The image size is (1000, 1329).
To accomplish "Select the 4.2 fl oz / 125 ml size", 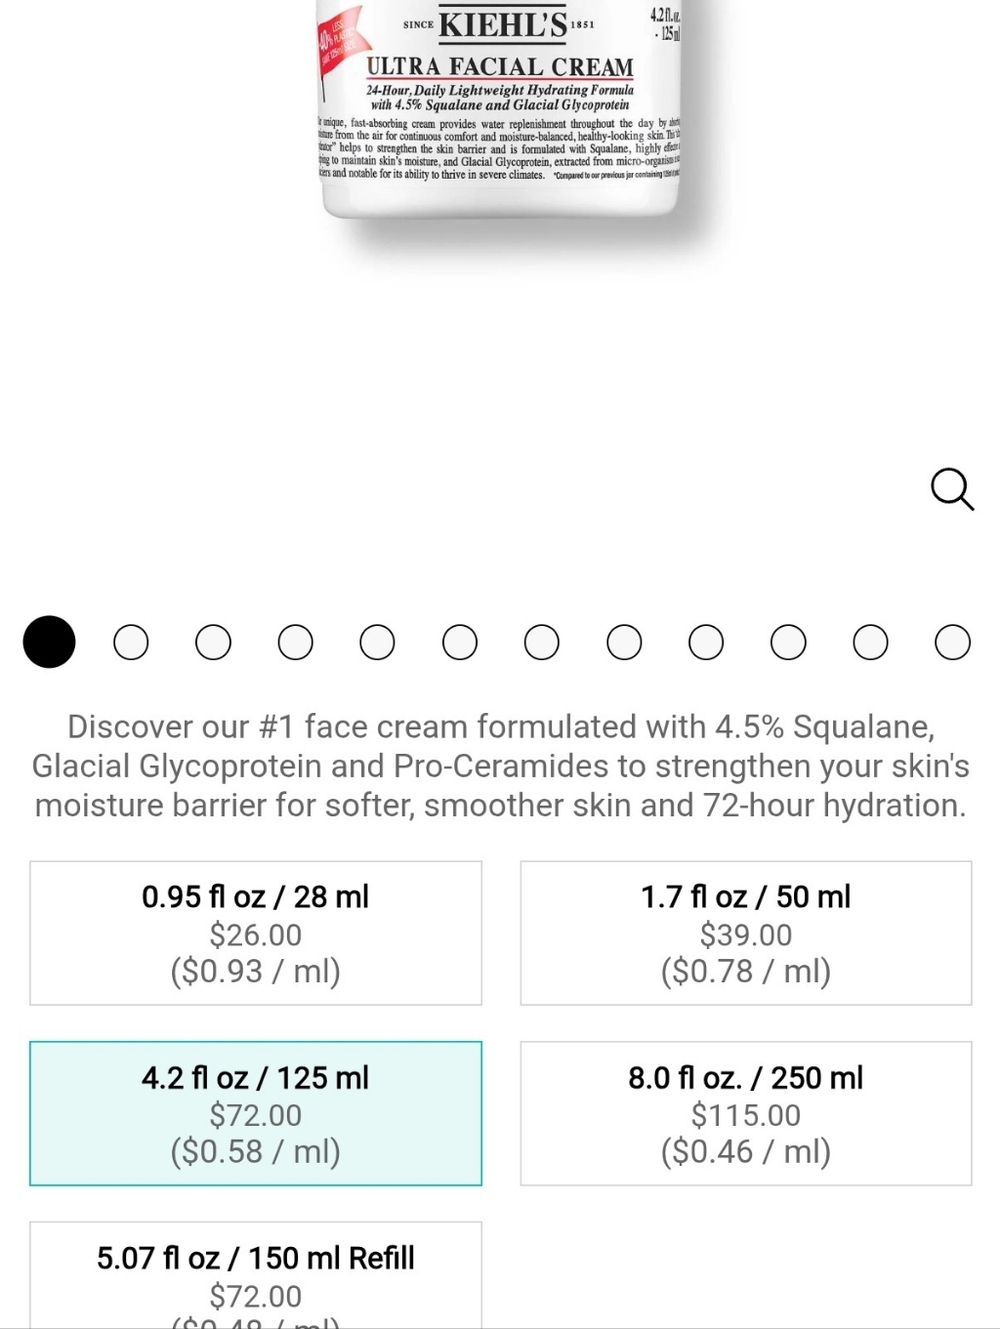I will point(256,1114).
